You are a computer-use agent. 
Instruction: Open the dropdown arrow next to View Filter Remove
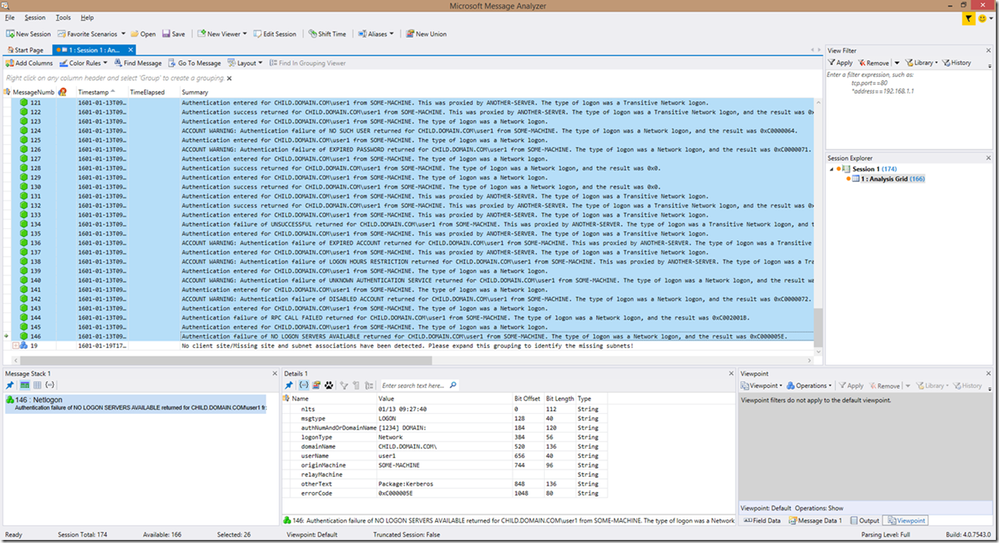point(896,63)
